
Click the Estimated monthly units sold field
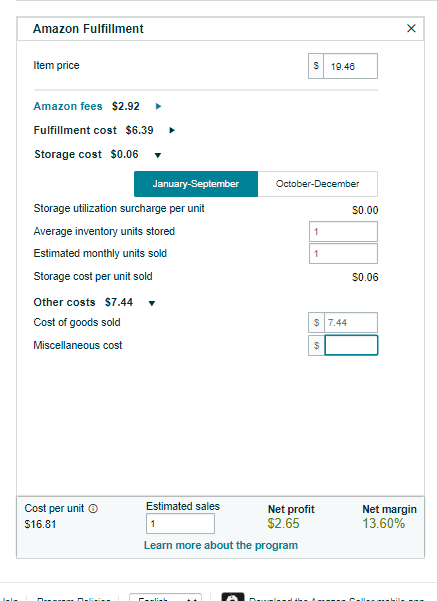click(x=343, y=253)
